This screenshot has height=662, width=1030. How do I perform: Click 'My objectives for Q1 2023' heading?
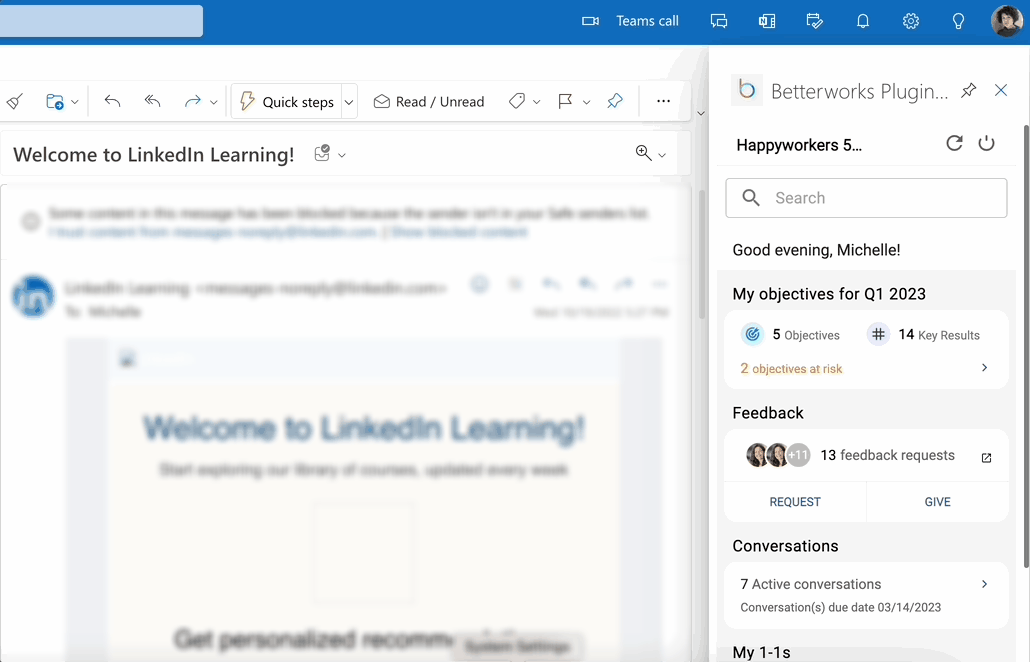(x=829, y=294)
